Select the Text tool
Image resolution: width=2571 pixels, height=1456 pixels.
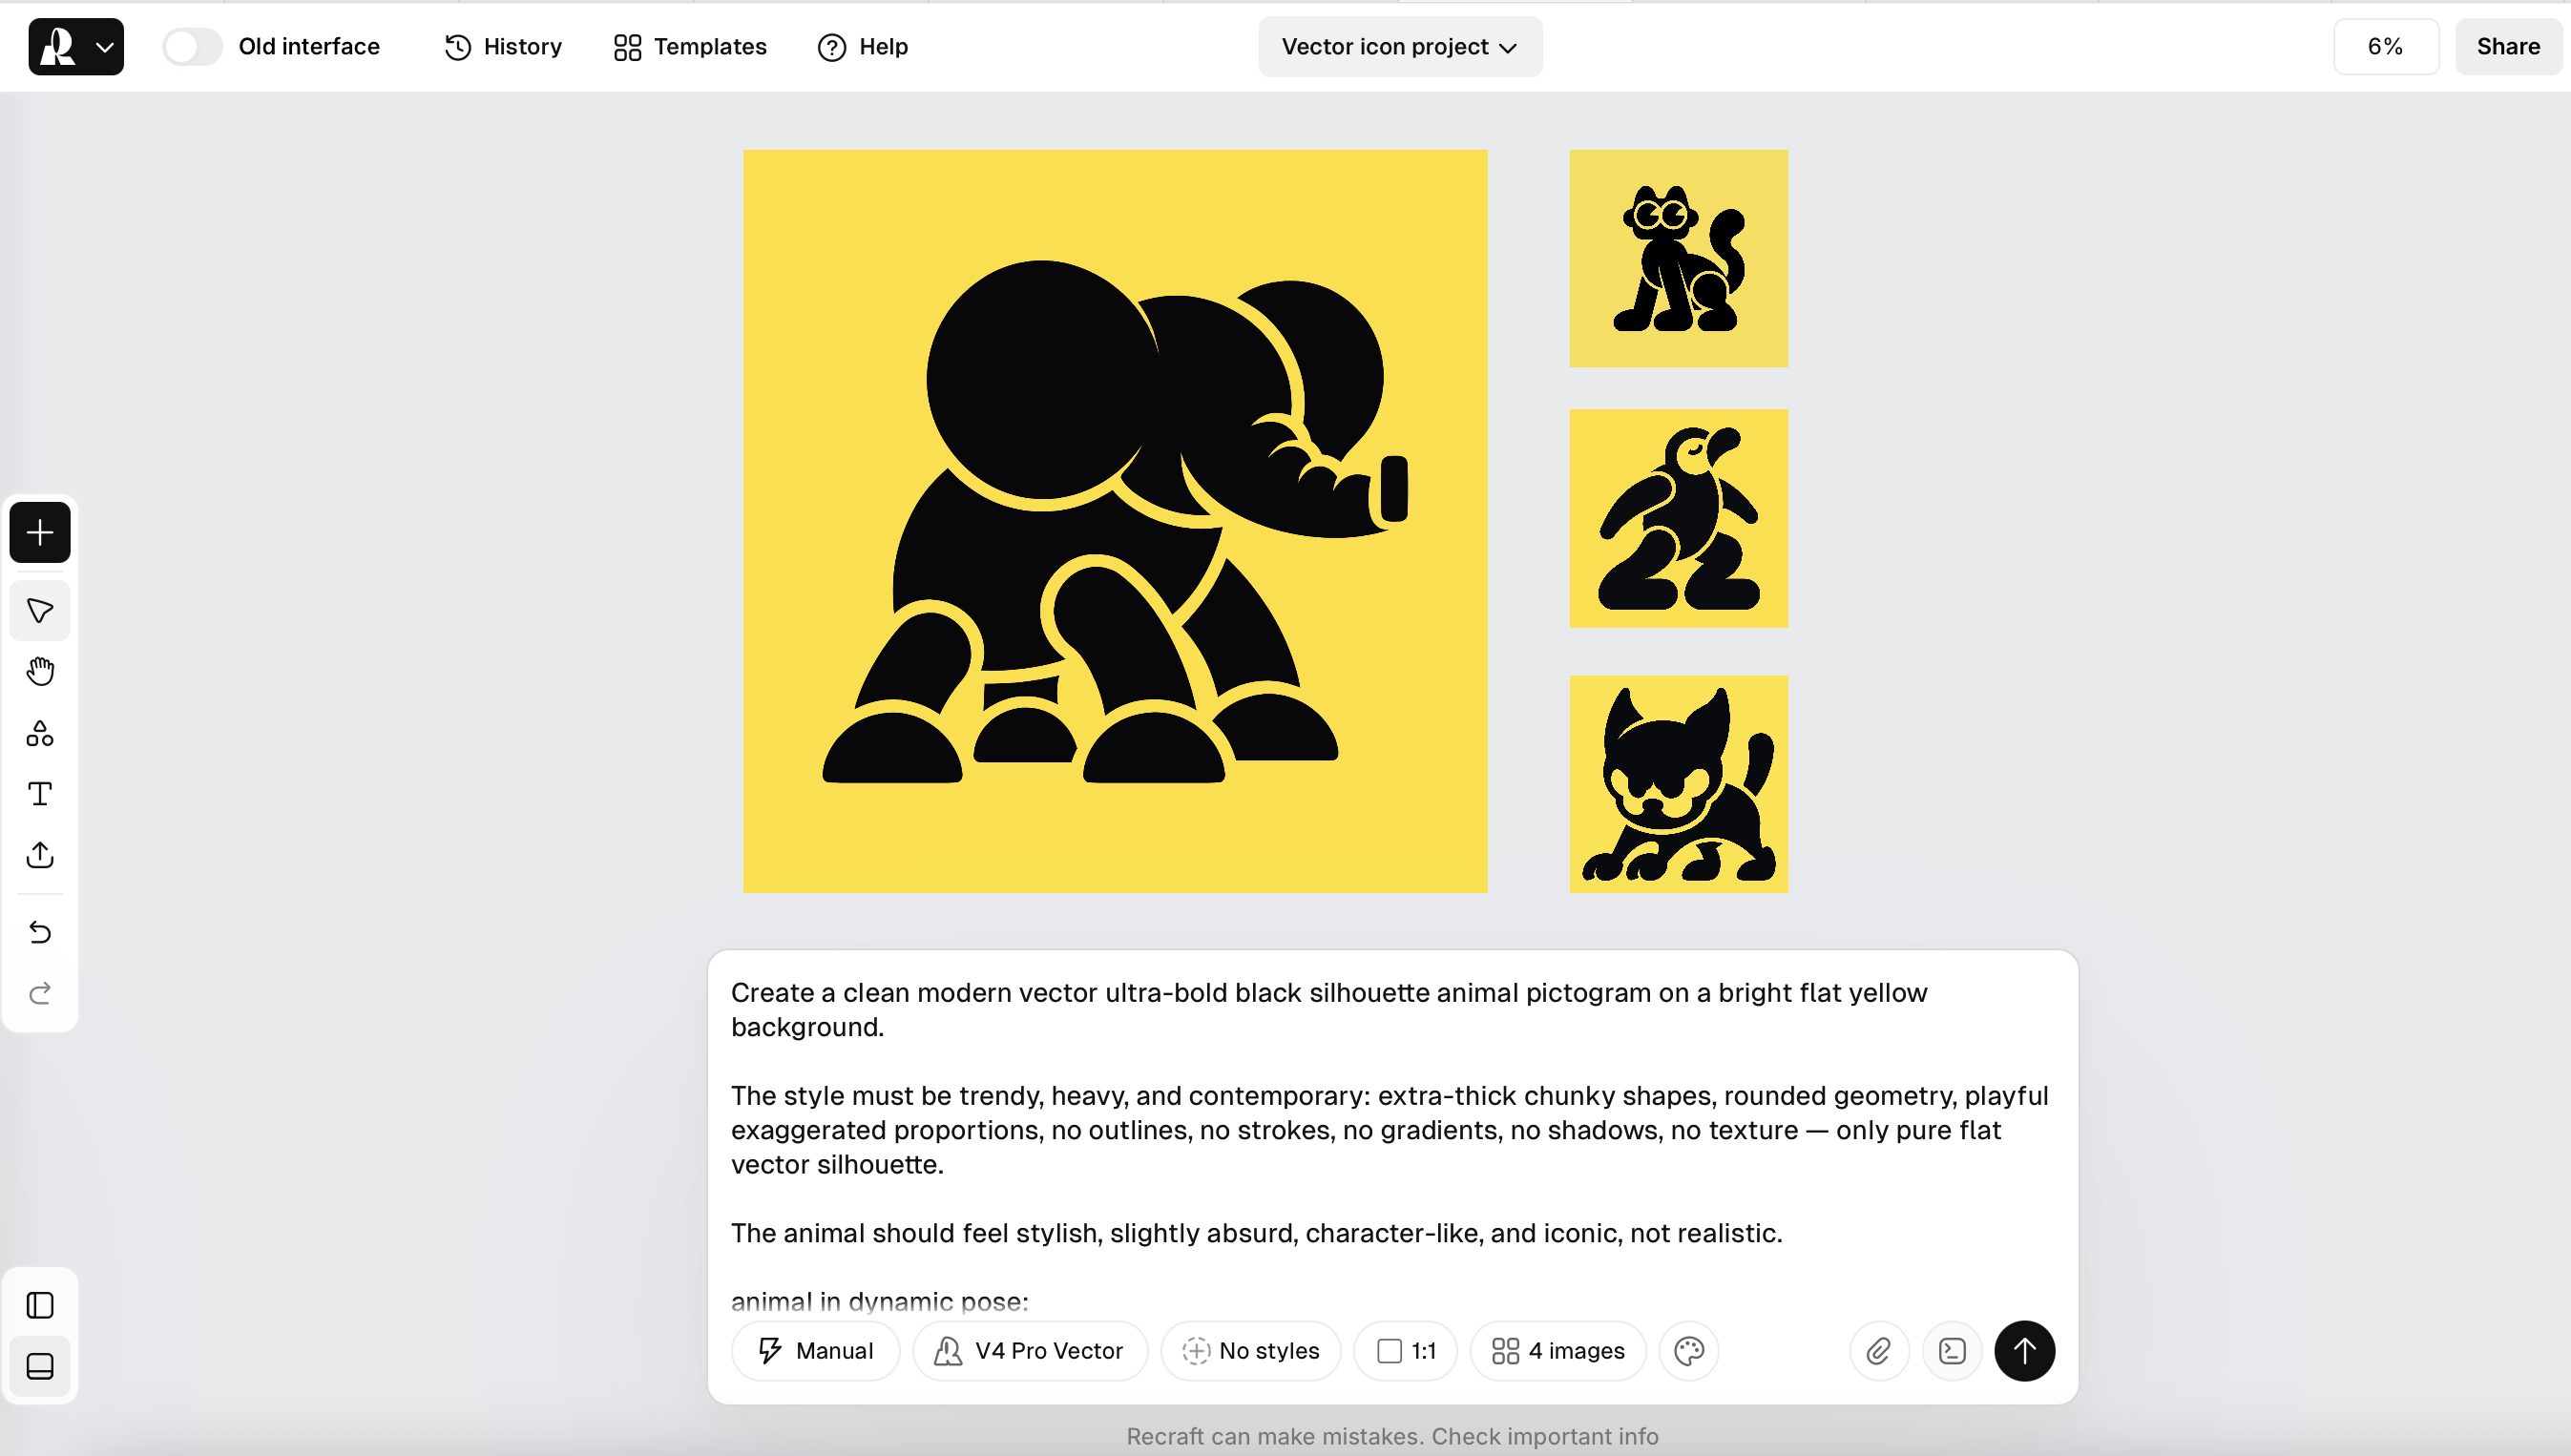[40, 794]
